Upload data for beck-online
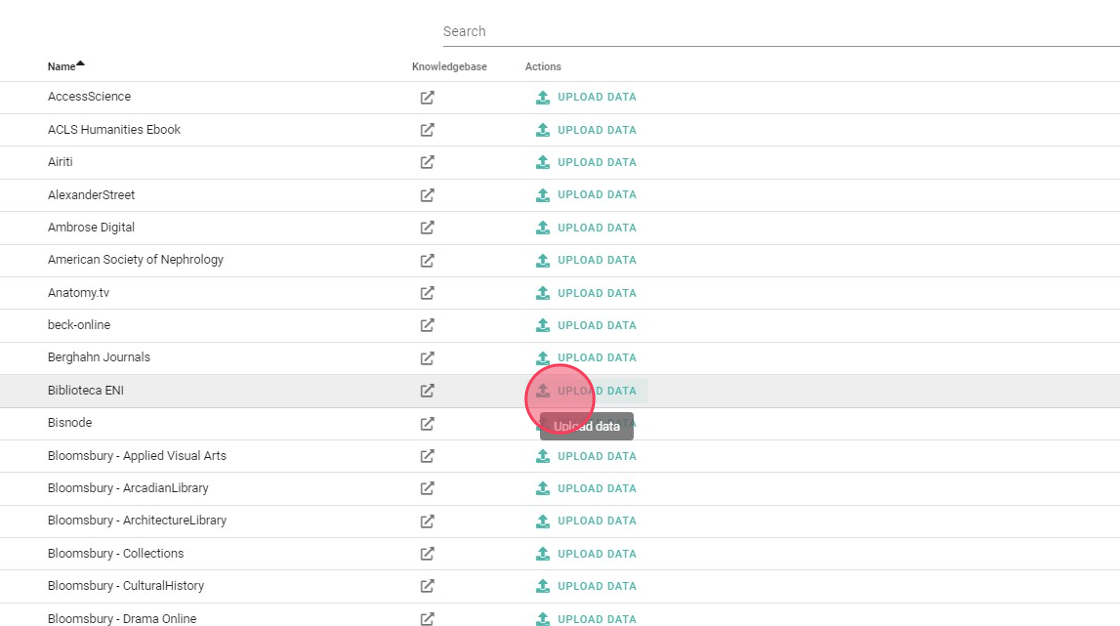This screenshot has height=626, width=1120. tap(586, 325)
